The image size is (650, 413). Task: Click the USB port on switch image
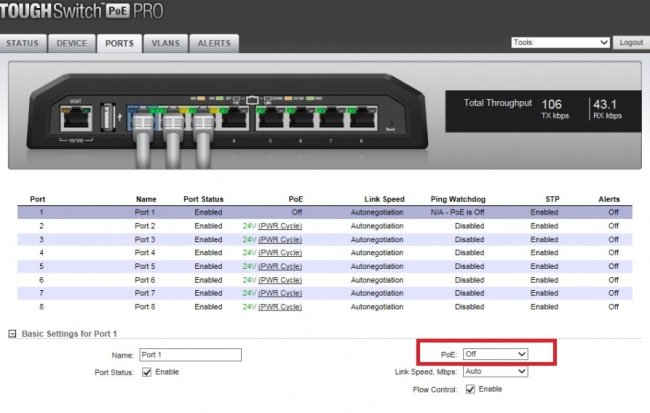click(x=106, y=118)
